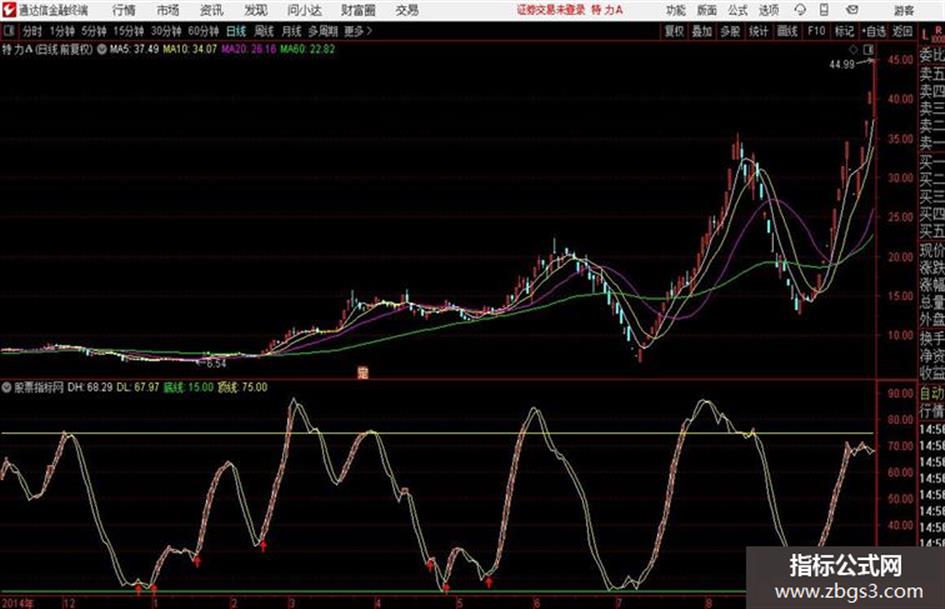Click the 多股 multi-stock toolbar button

730,31
